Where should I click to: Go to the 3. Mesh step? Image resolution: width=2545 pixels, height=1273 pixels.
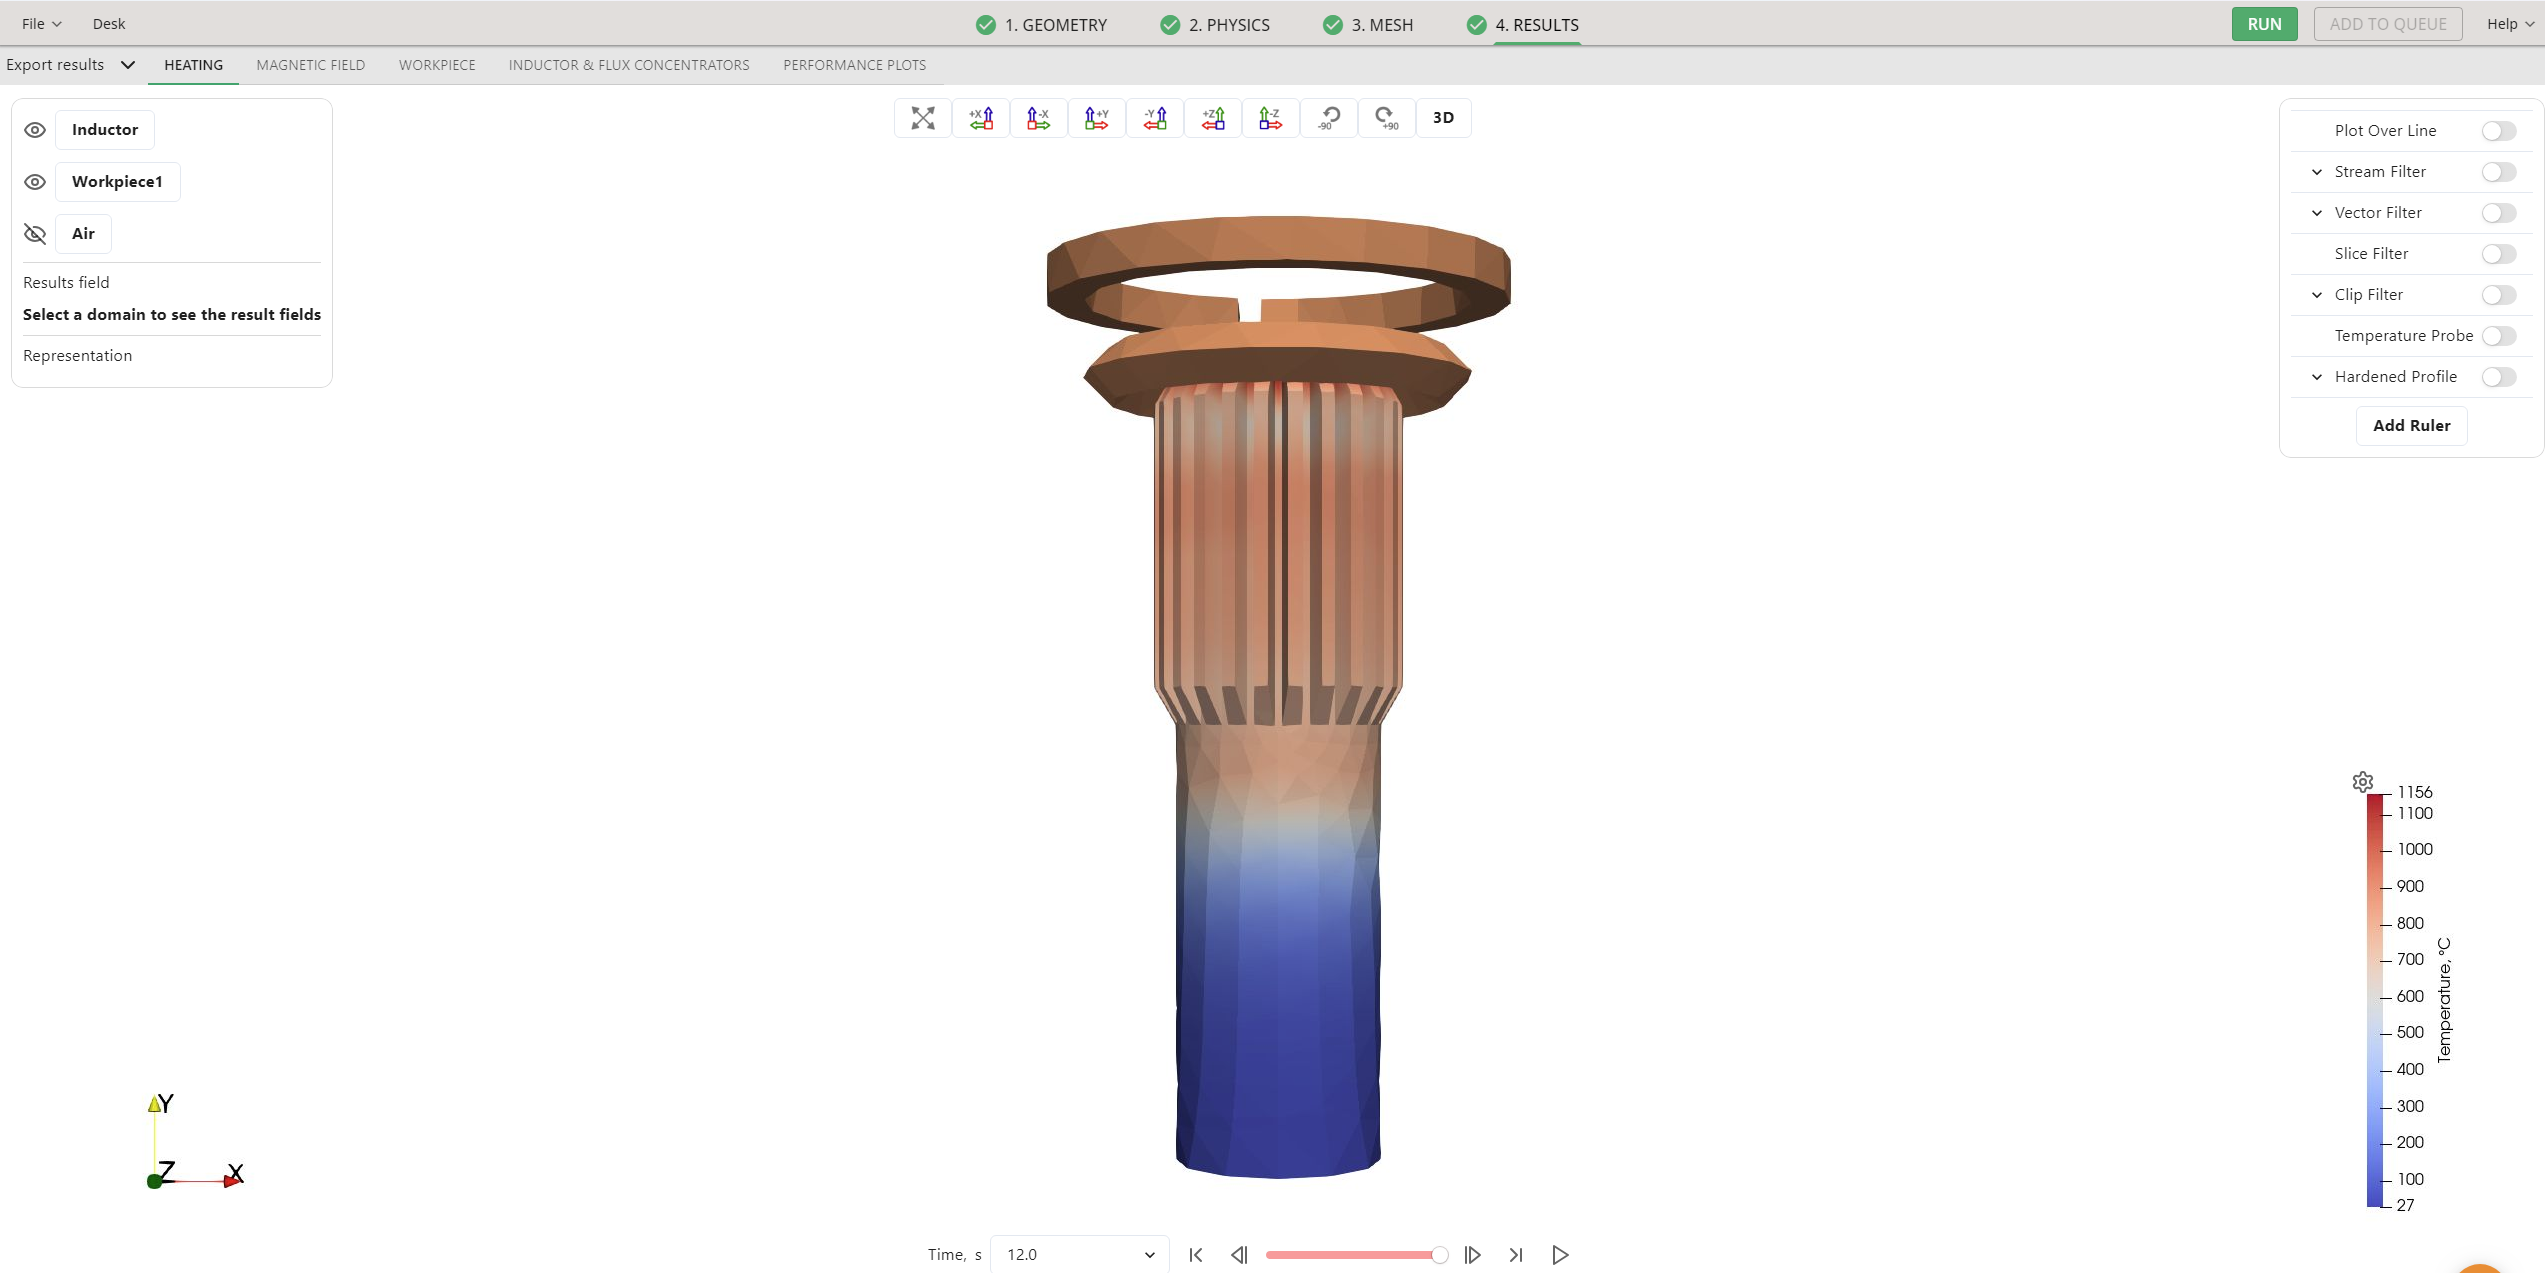[x=1368, y=25]
